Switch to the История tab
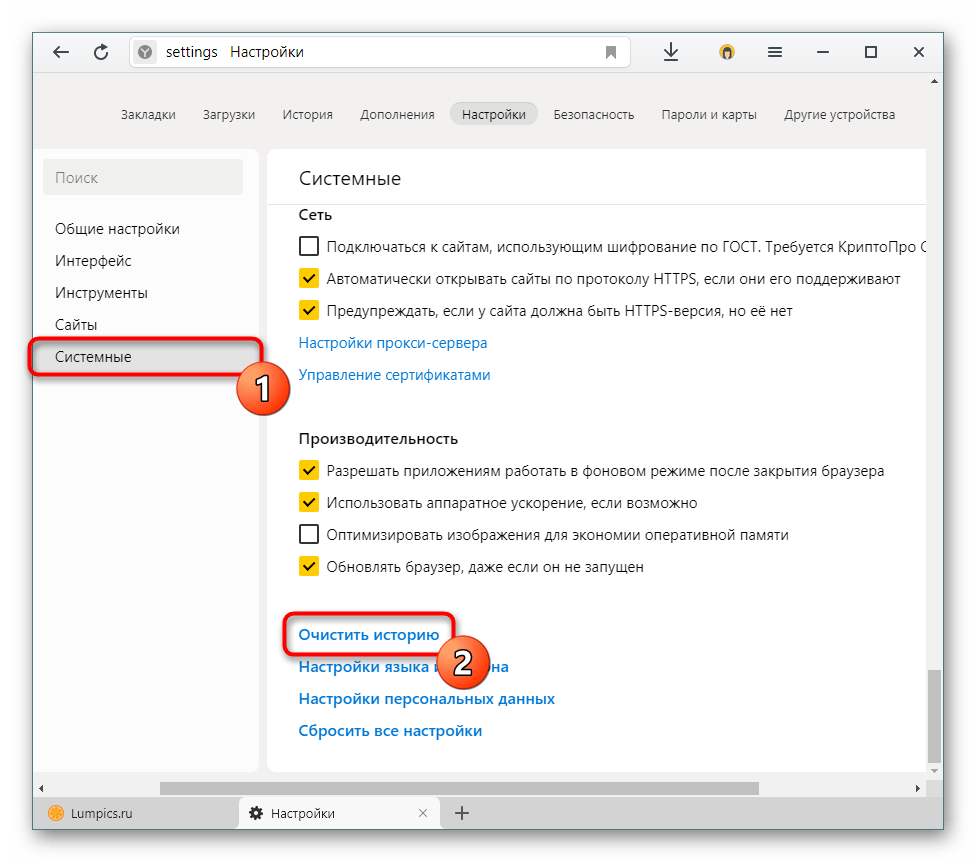Screen dimensions: 976x862 pyautogui.click(x=307, y=115)
